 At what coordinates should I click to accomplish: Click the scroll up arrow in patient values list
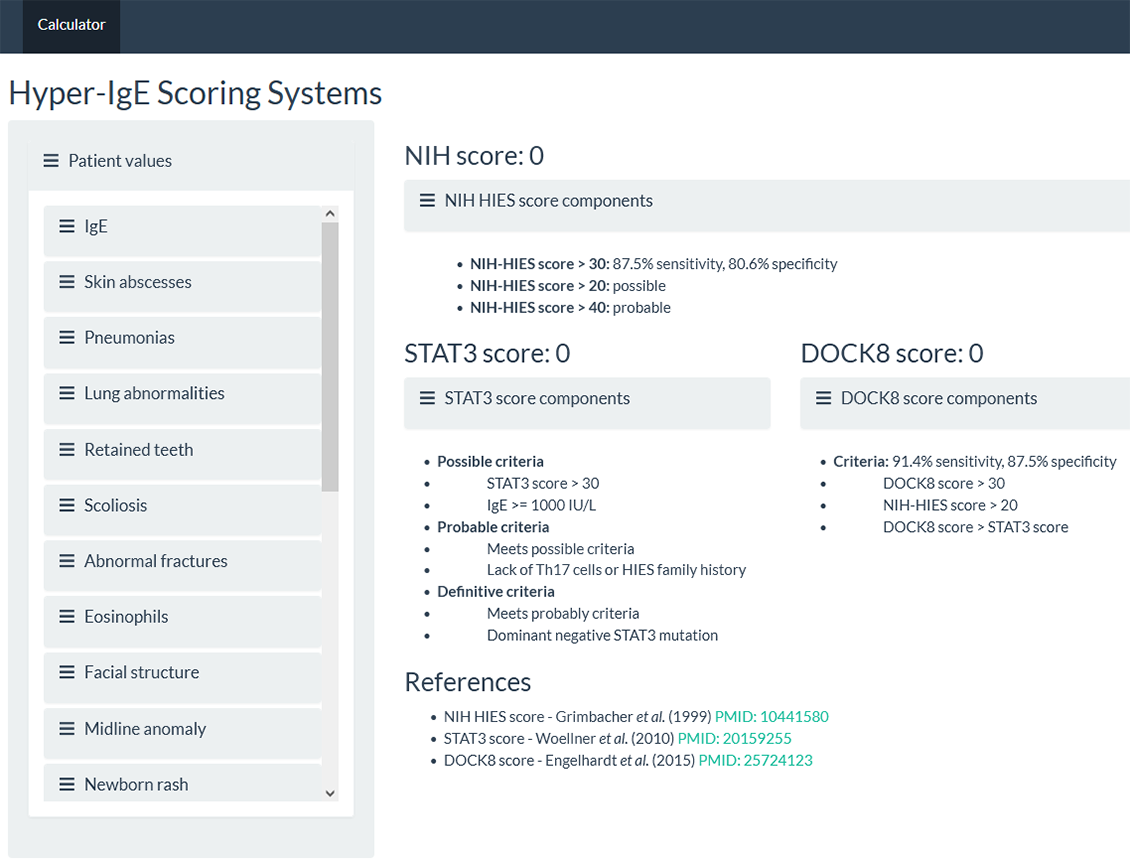[330, 214]
